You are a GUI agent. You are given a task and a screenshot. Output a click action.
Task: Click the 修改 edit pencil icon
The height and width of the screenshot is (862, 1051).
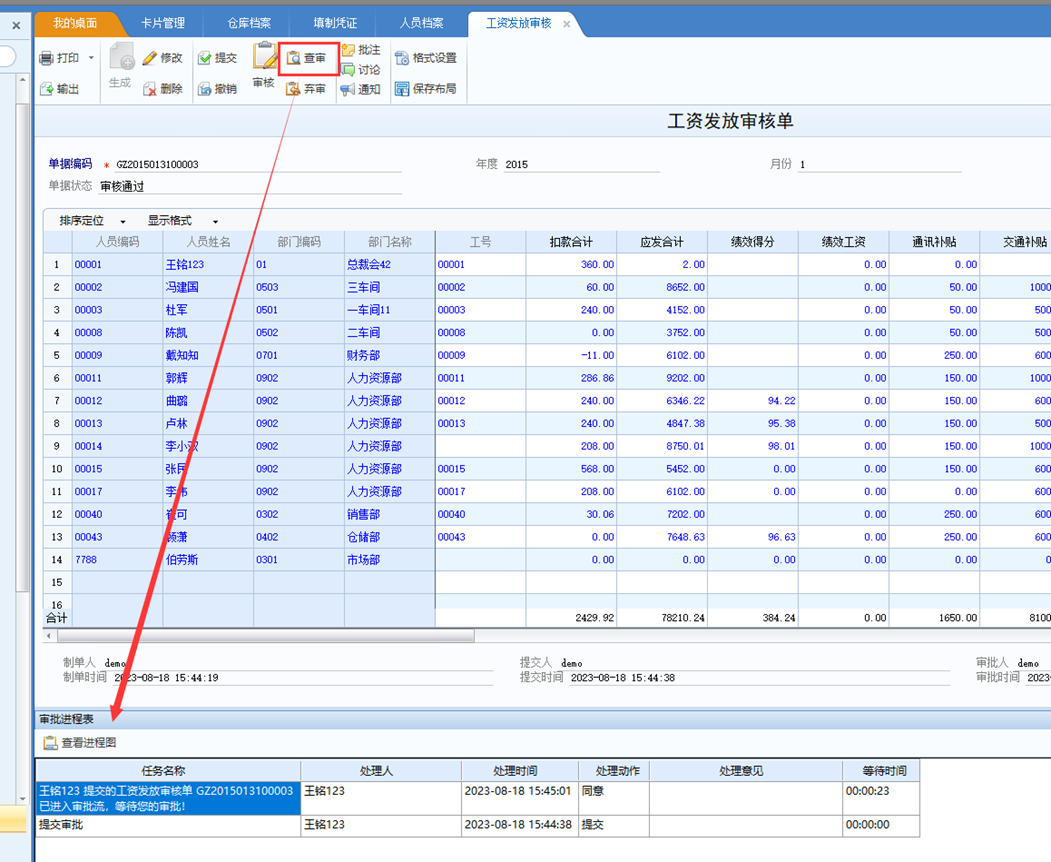point(150,58)
